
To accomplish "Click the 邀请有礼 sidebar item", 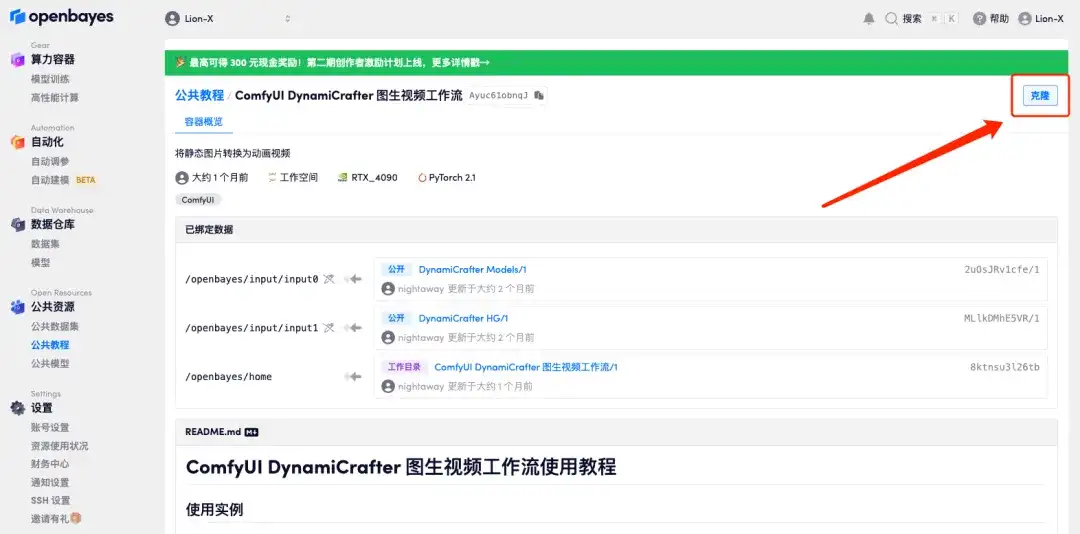I will pyautogui.click(x=56, y=518).
